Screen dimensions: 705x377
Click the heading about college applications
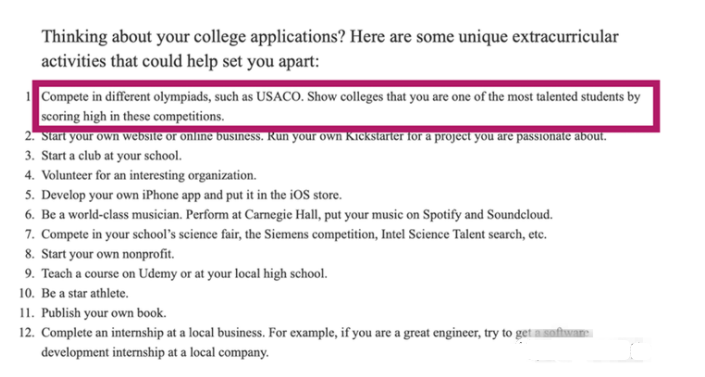pos(330,49)
